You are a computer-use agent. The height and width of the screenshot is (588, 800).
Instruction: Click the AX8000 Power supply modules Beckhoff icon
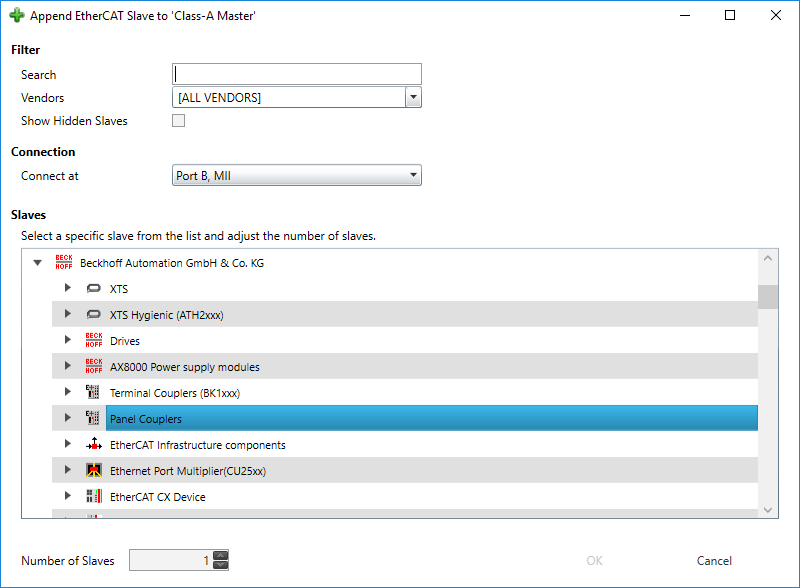pos(93,366)
